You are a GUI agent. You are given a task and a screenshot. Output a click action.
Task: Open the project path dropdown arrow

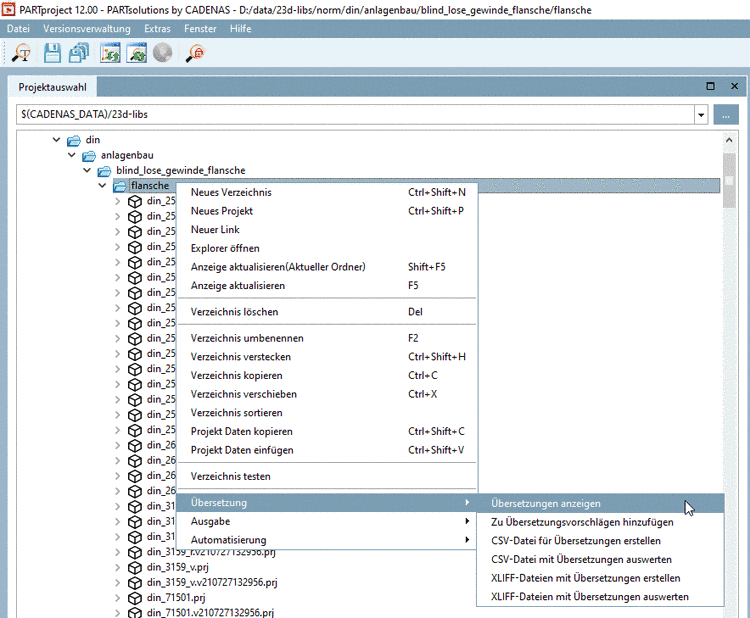(x=701, y=114)
